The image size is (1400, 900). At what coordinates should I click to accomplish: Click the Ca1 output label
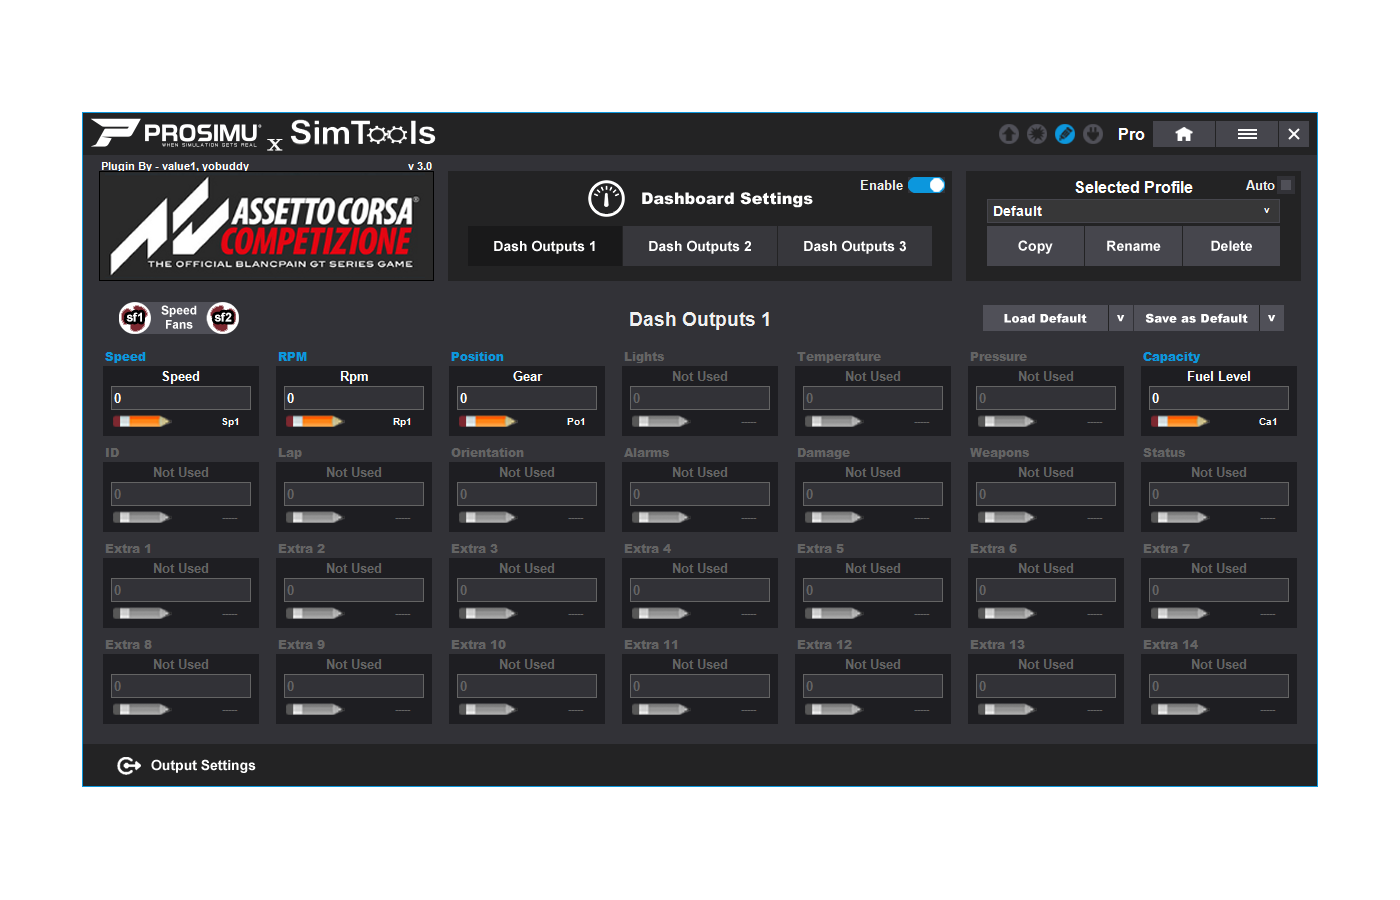point(1268,422)
